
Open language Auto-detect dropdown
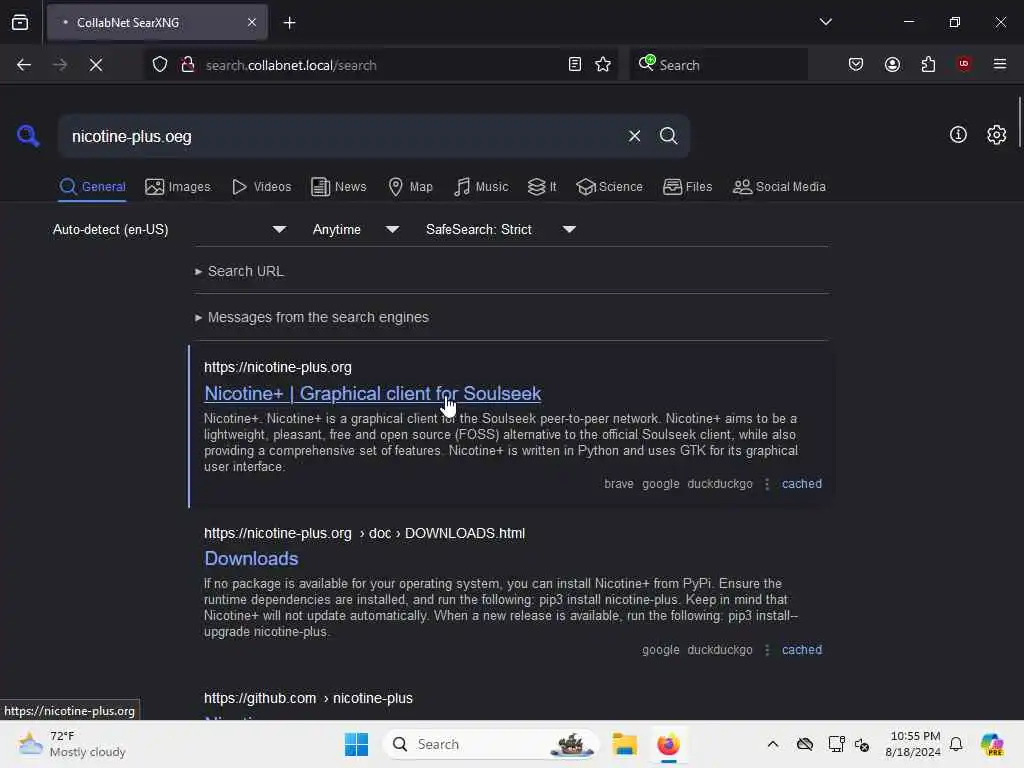pyautogui.click(x=170, y=229)
